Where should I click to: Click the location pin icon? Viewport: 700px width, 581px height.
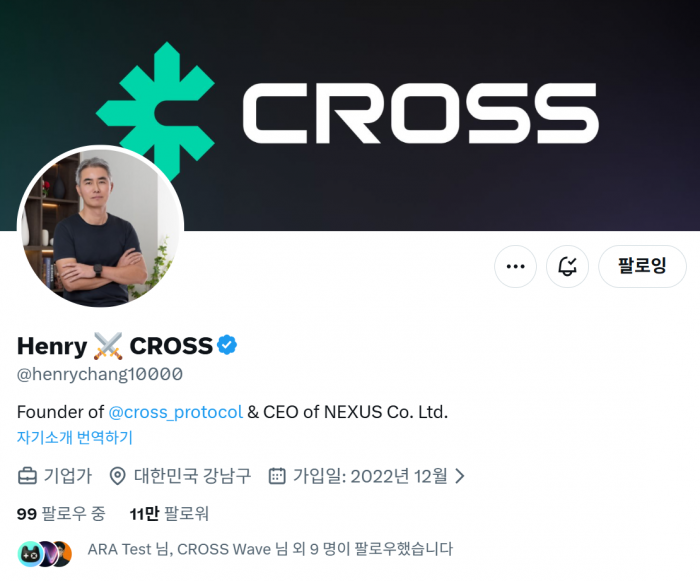pyautogui.click(x=117, y=476)
